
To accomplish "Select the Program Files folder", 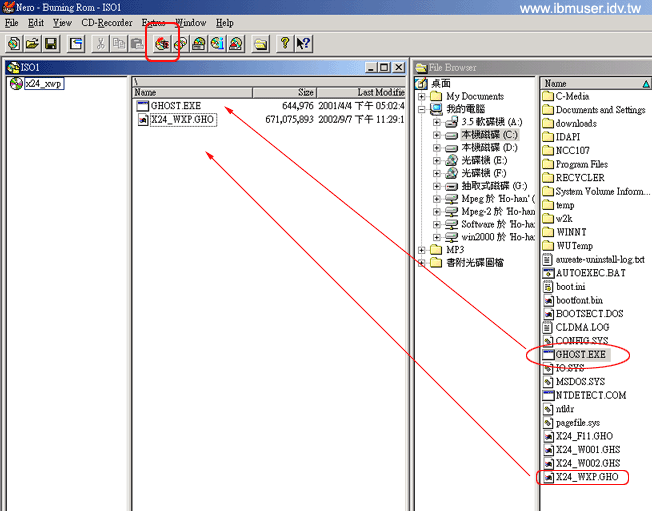I will 581,164.
